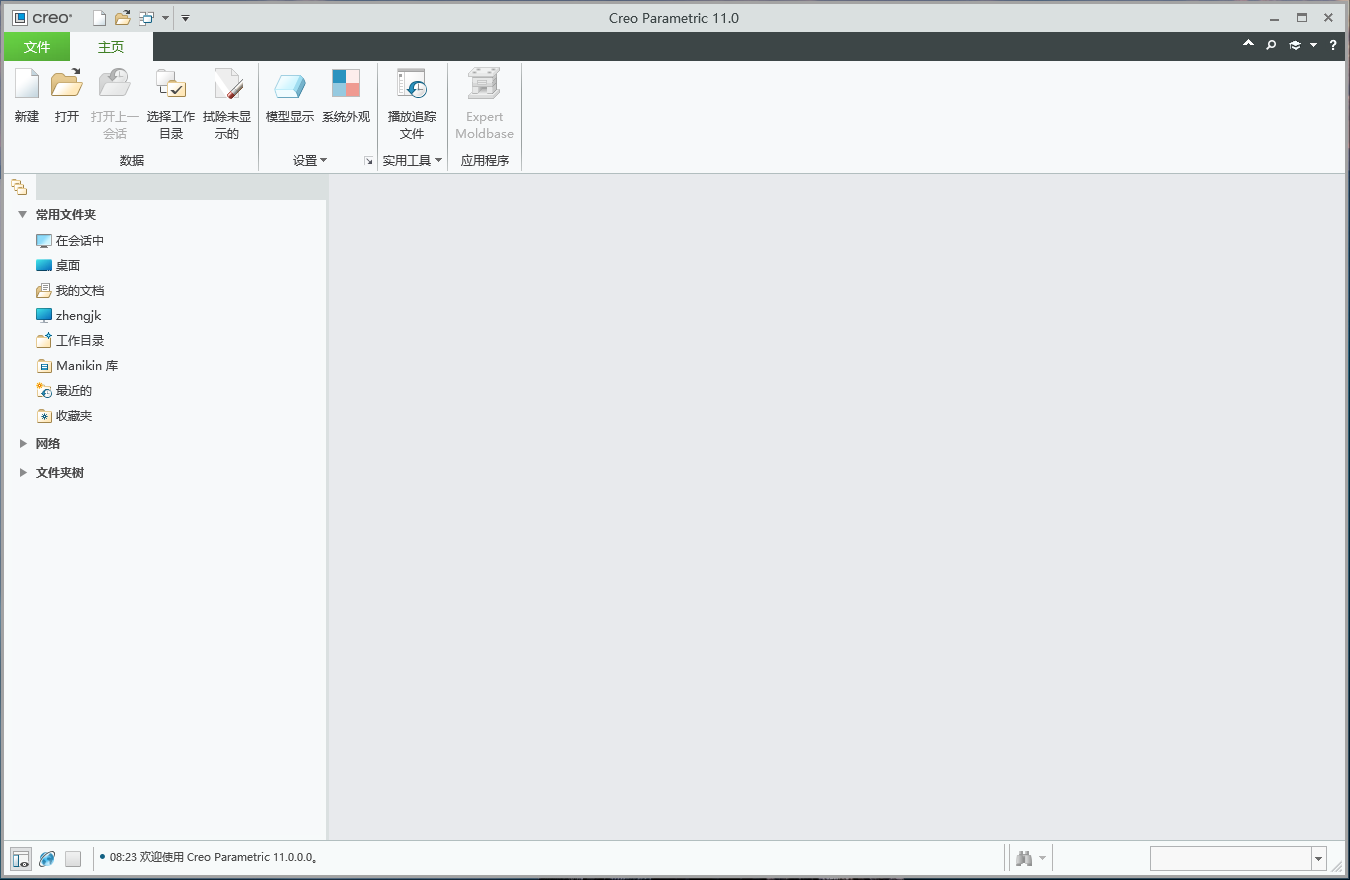The width and height of the screenshot is (1350, 880).
Task: Expand the 网络 network section
Action: click(x=23, y=443)
